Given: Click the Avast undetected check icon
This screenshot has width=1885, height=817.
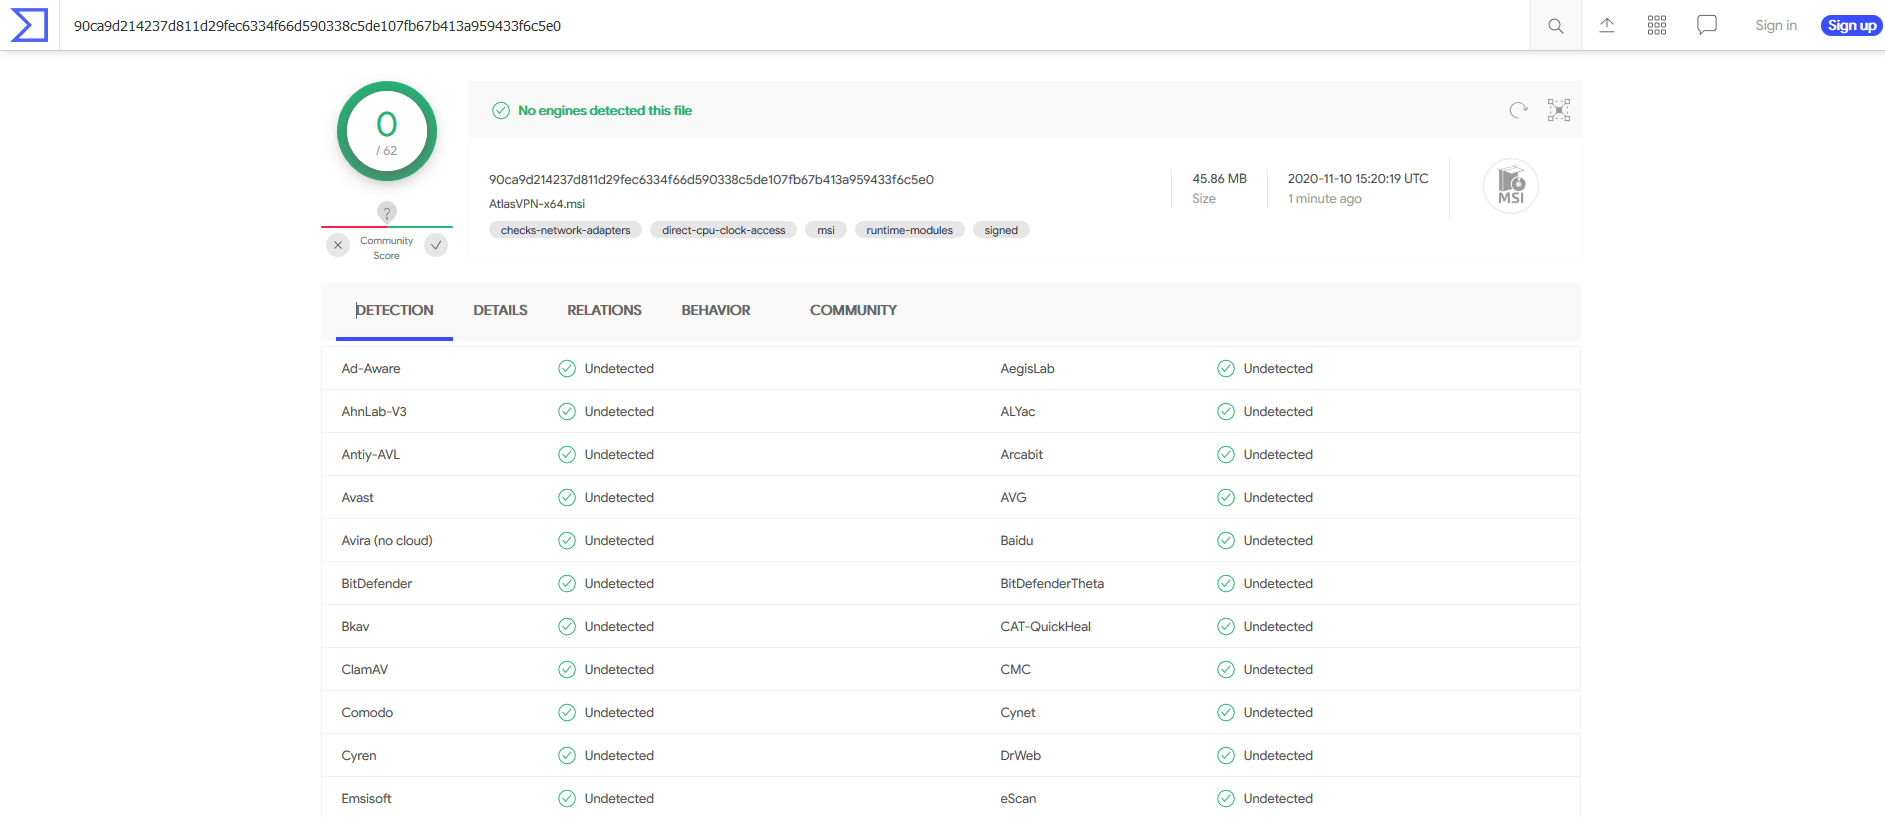Looking at the screenshot, I should [x=567, y=497].
